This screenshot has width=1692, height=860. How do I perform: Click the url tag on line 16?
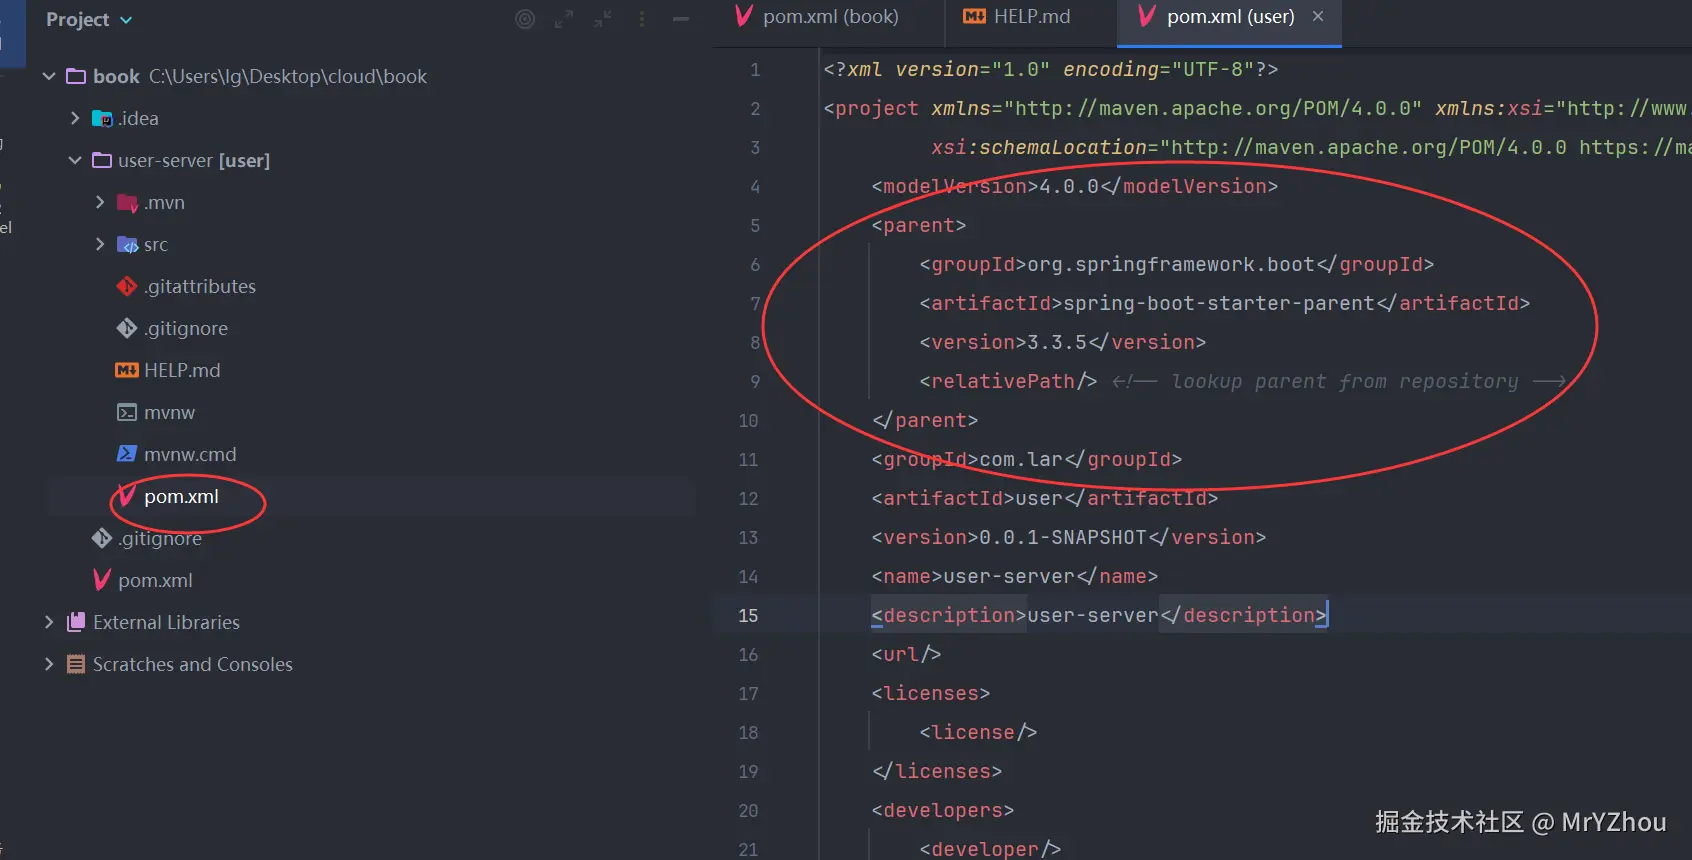[906, 654]
